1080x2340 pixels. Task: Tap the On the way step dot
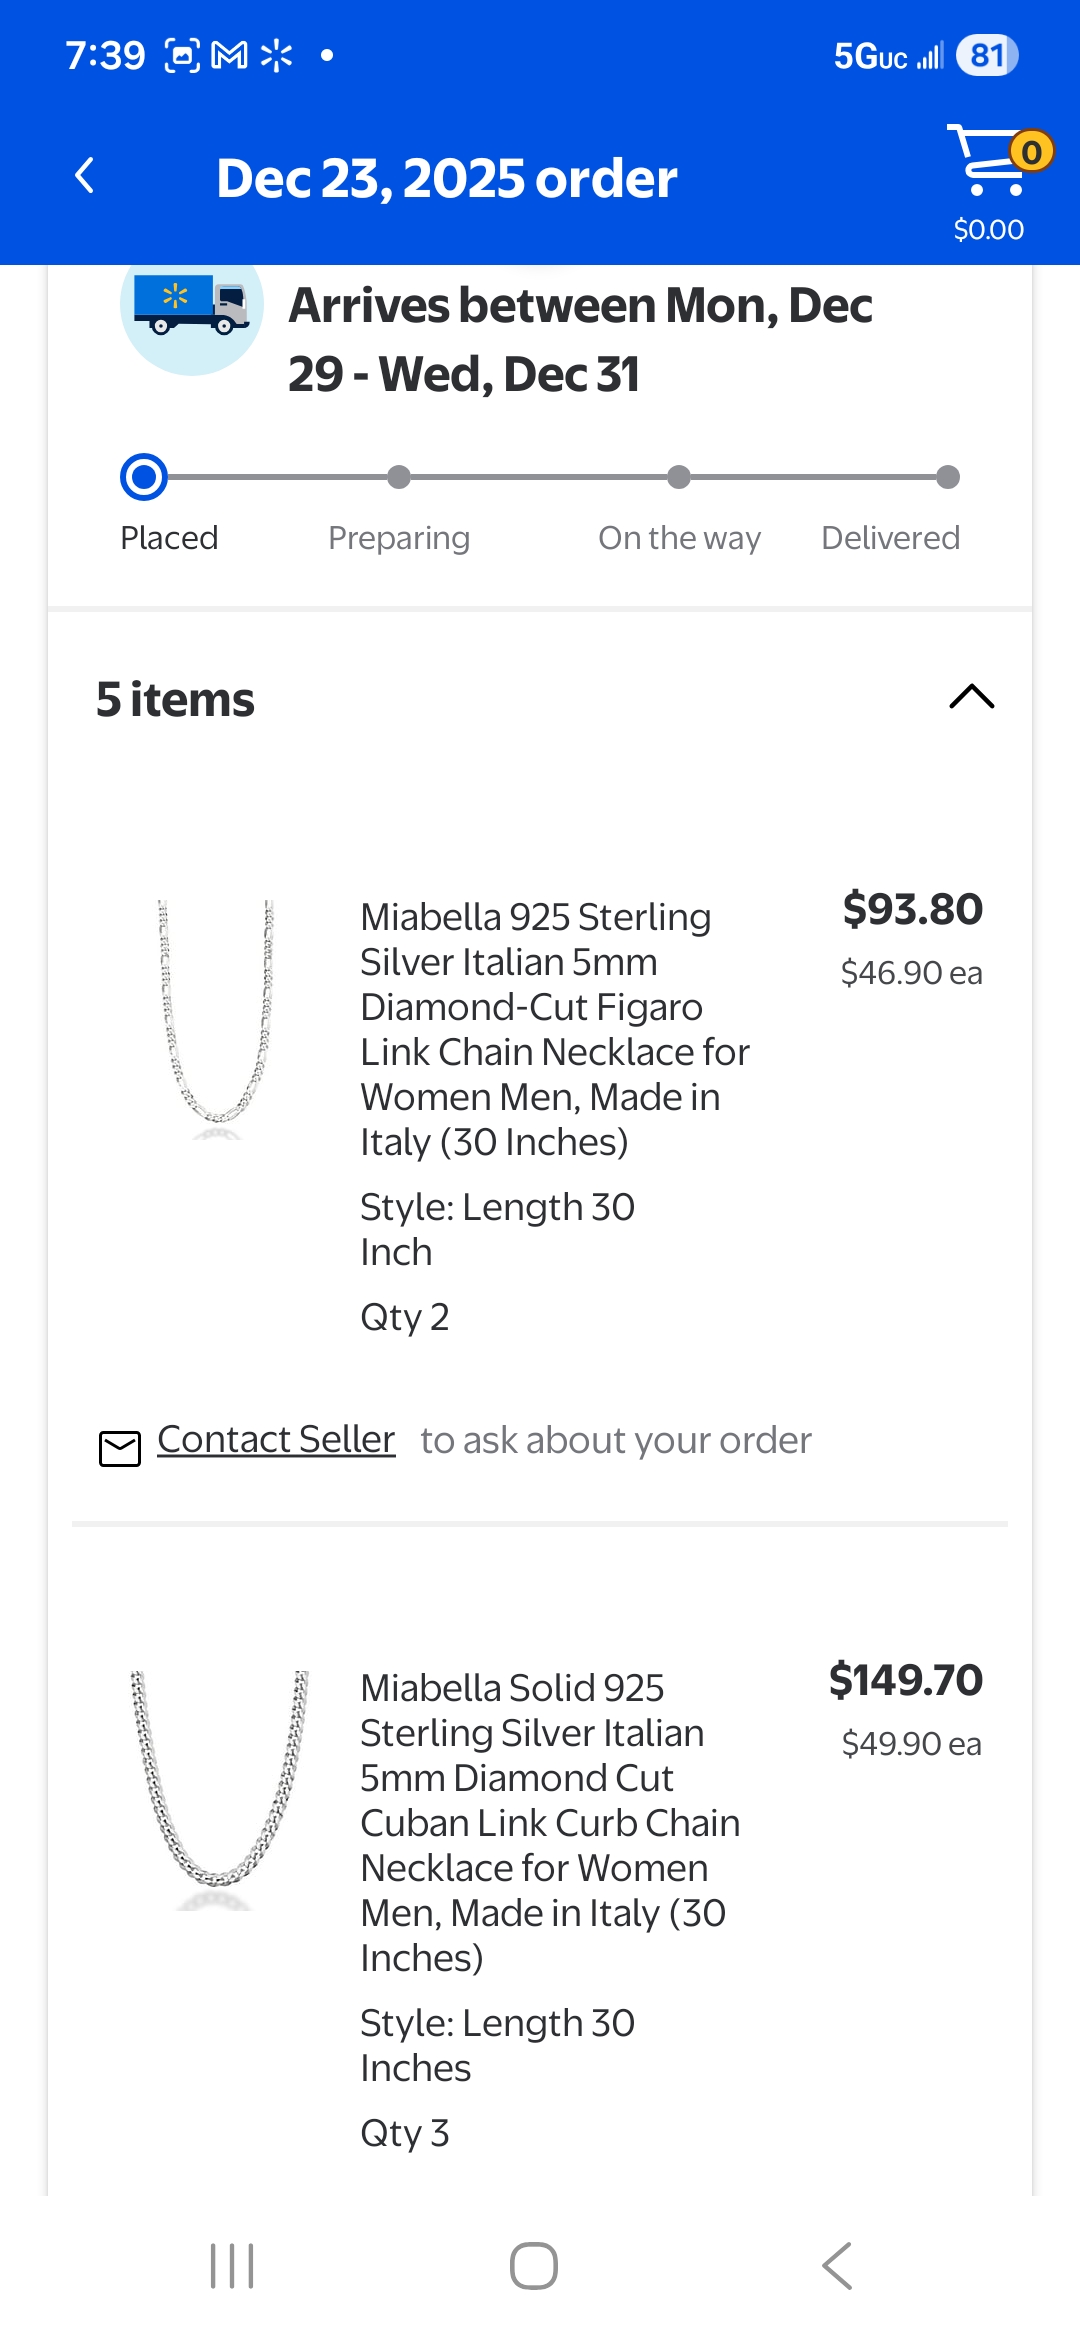tap(679, 477)
